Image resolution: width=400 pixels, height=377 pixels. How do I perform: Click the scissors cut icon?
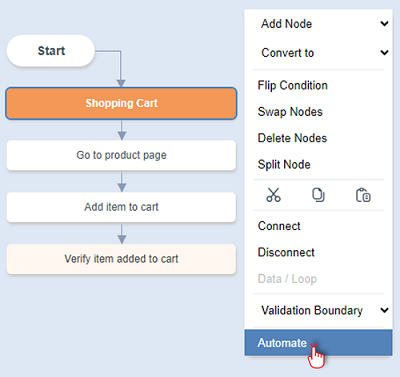point(273,195)
